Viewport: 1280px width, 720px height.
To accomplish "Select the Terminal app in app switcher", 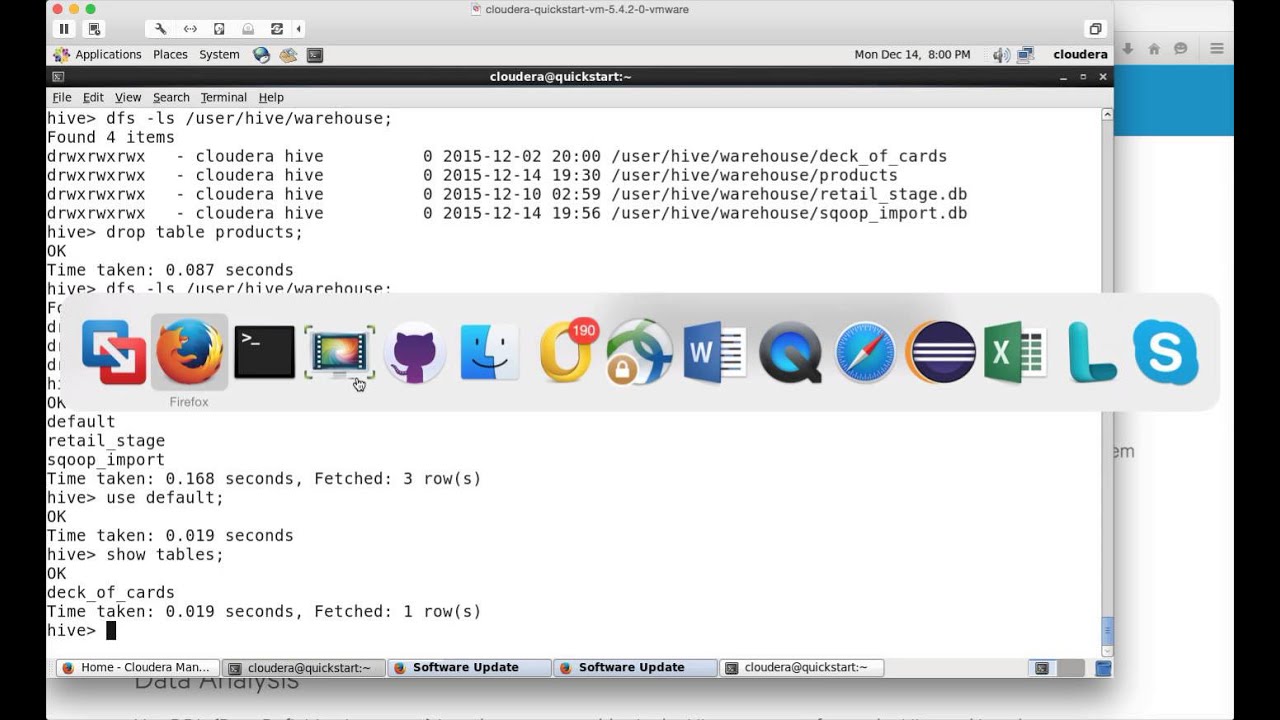I will click(264, 352).
